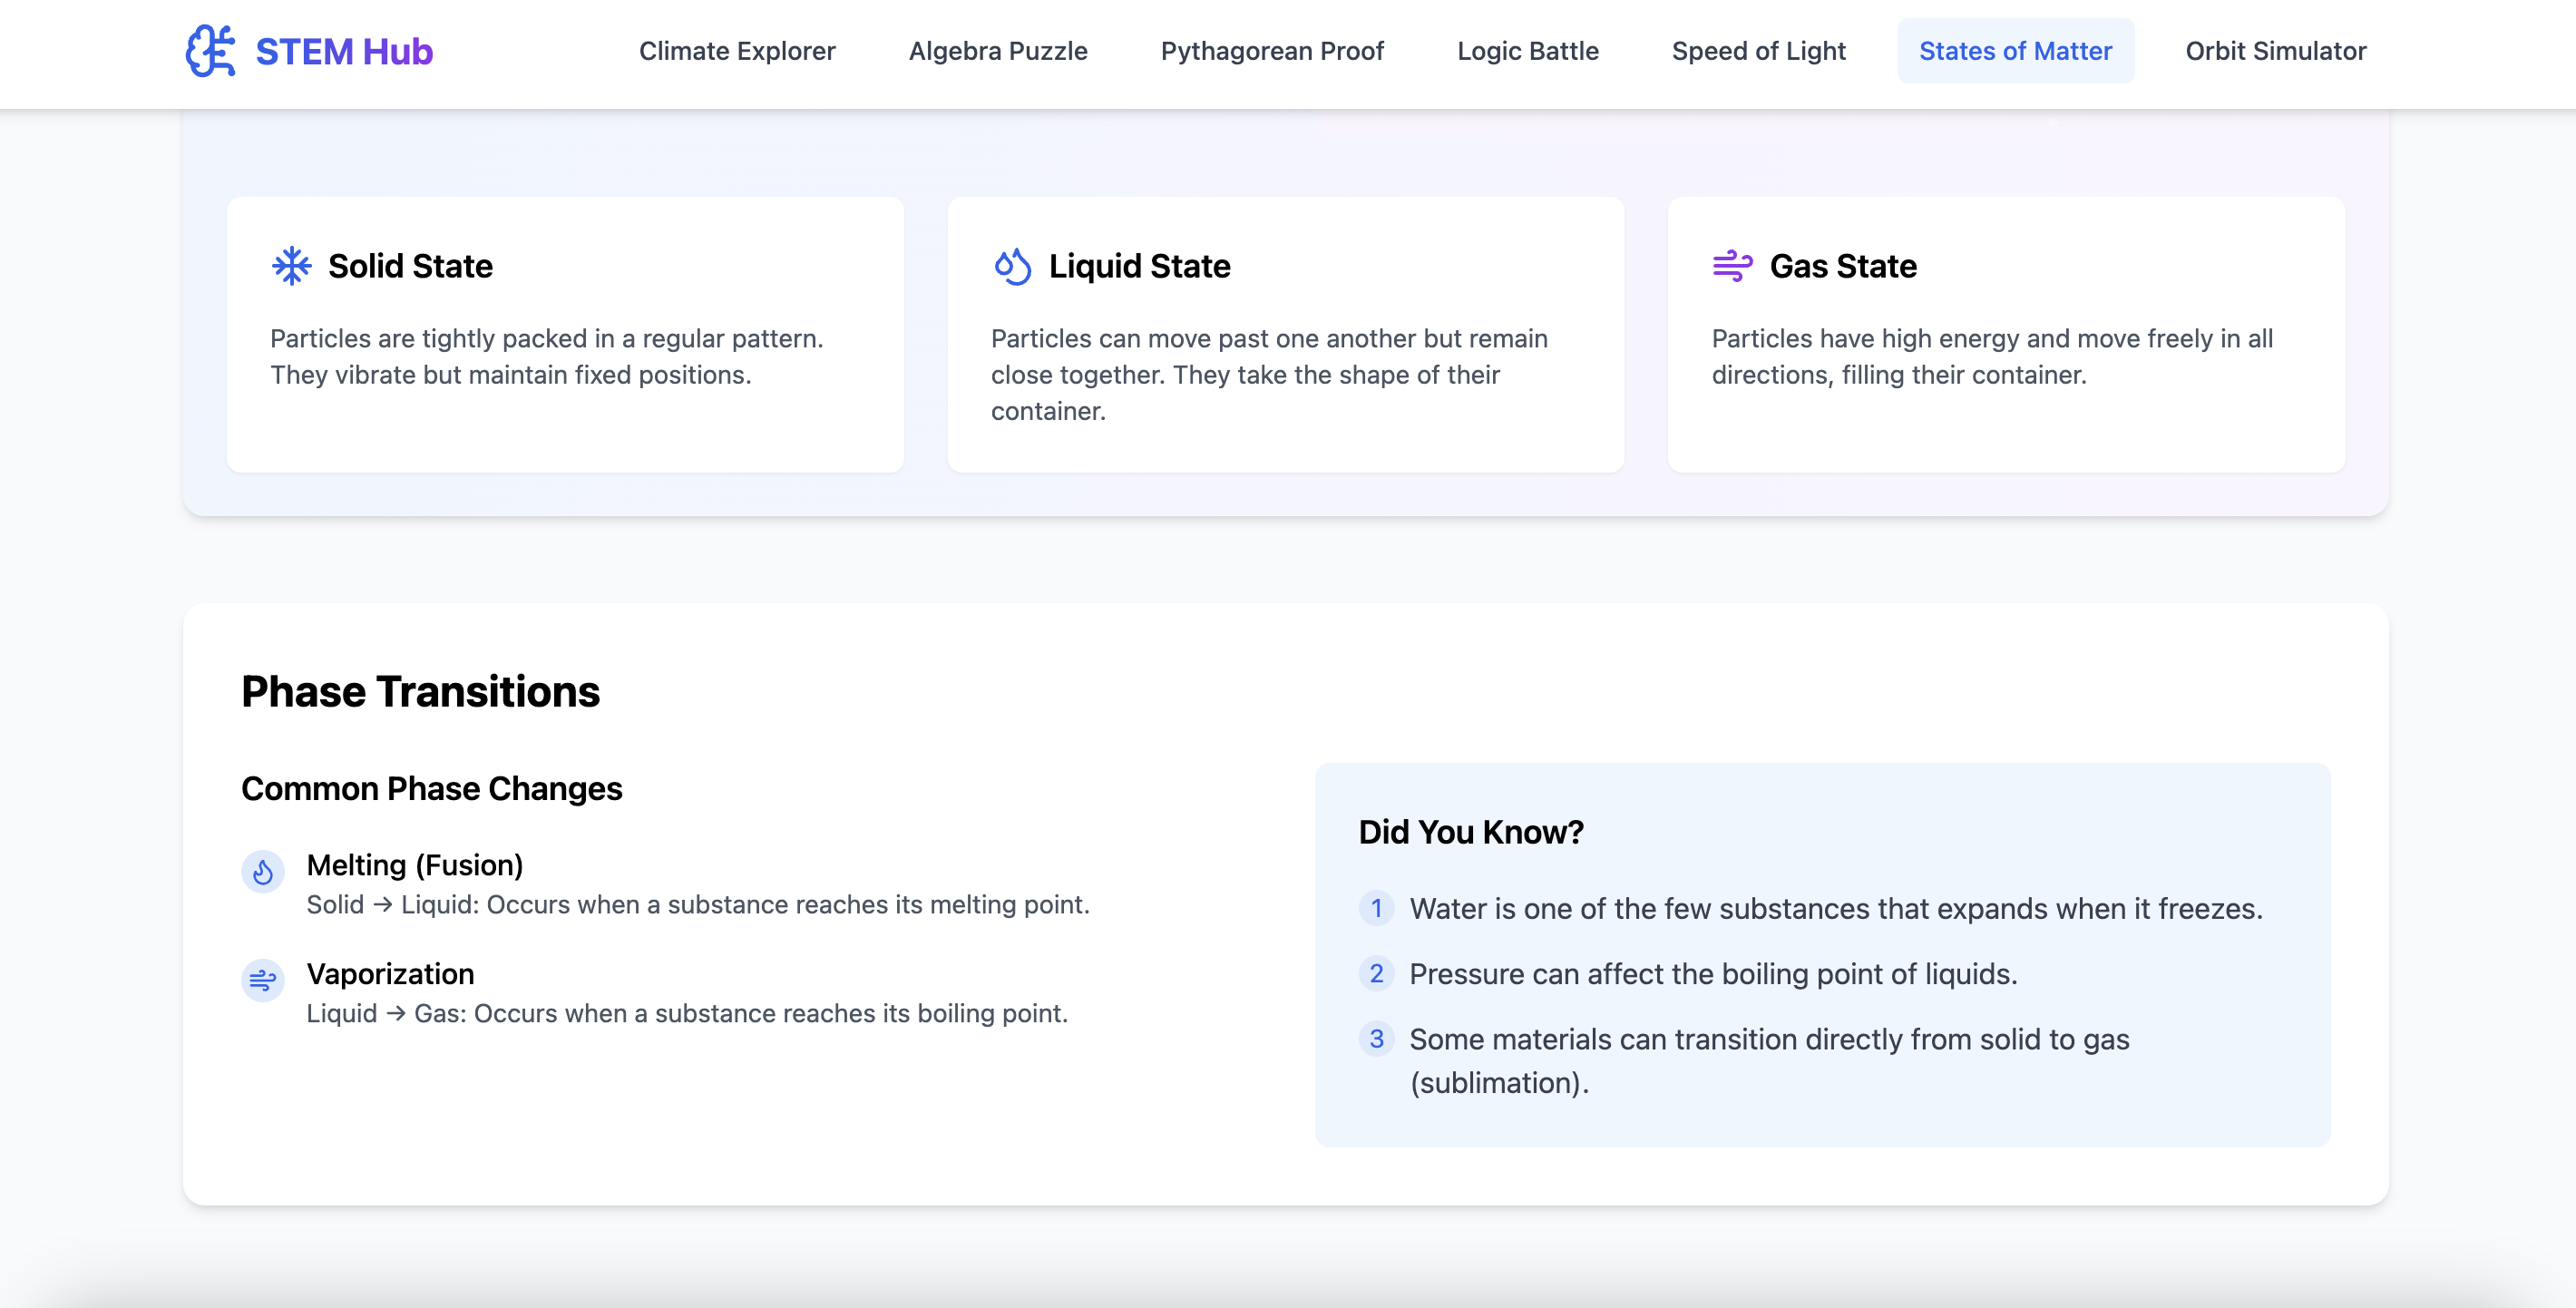
Task: Navigate to Logic Battle
Action: (x=1527, y=51)
